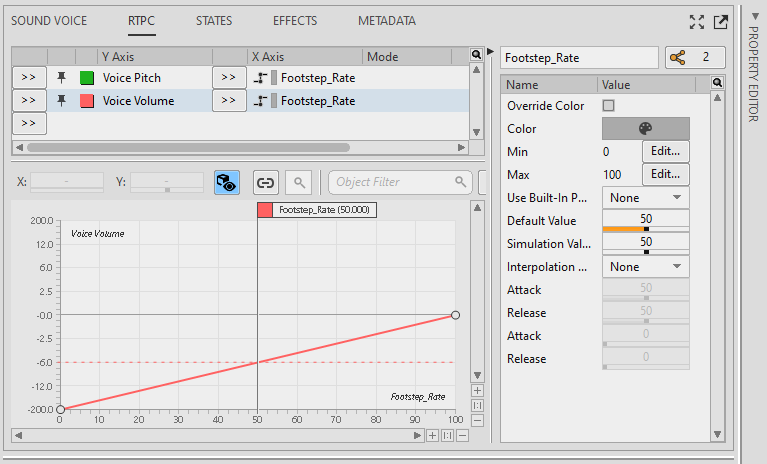Click the pin icon next to Voice Pitch
The width and height of the screenshot is (767, 464).
pos(62,77)
